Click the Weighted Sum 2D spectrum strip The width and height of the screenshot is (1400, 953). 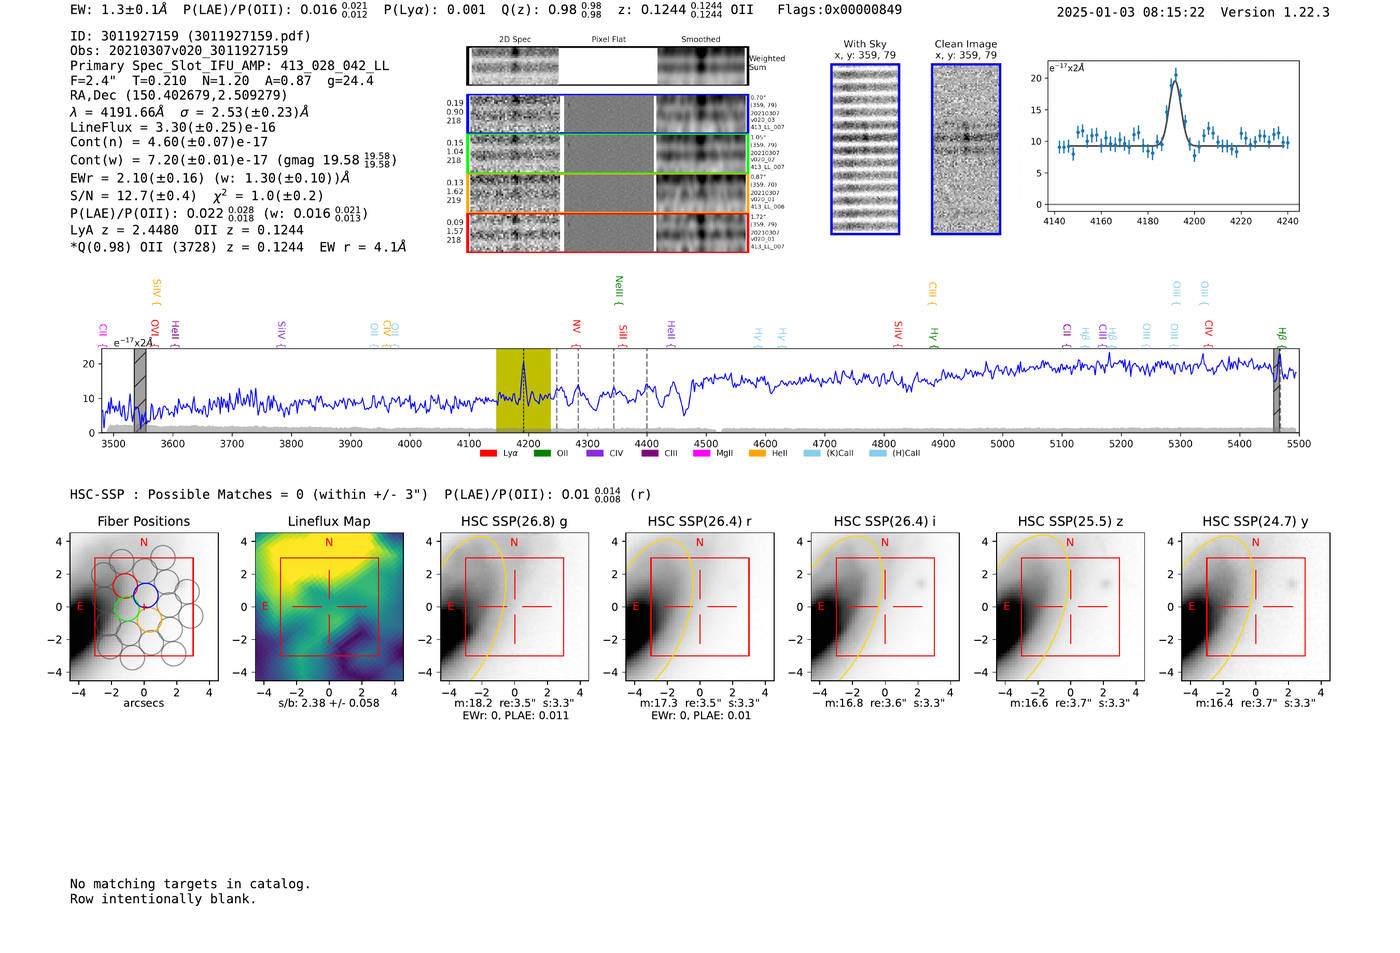[x=608, y=66]
